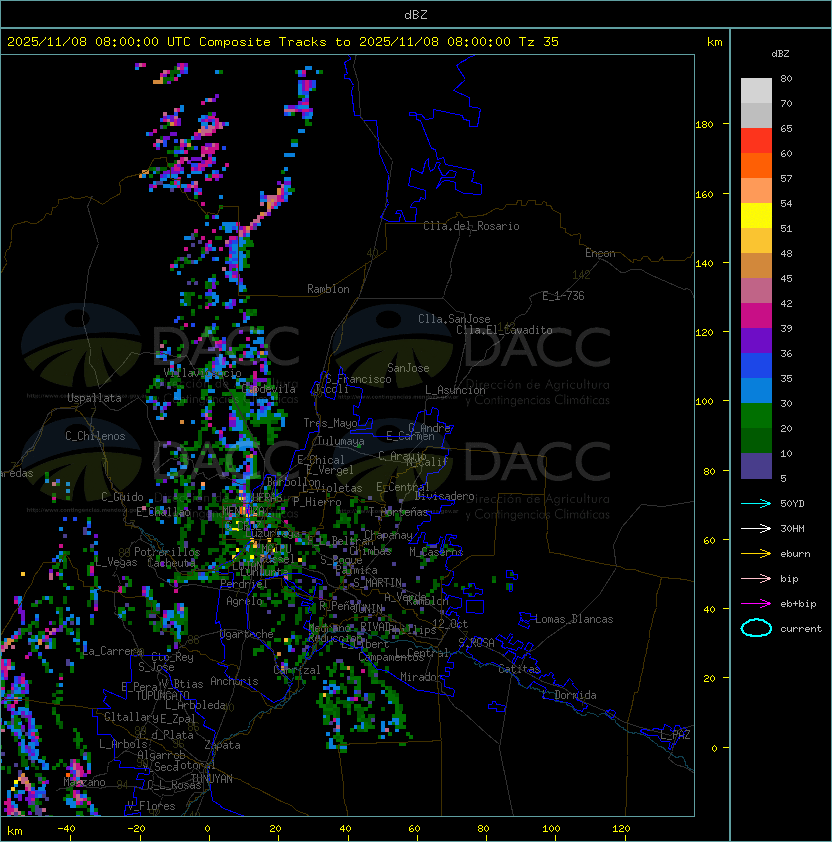Click the 'dBZ' heading above color scale
832x842 pixels.
pos(780,54)
